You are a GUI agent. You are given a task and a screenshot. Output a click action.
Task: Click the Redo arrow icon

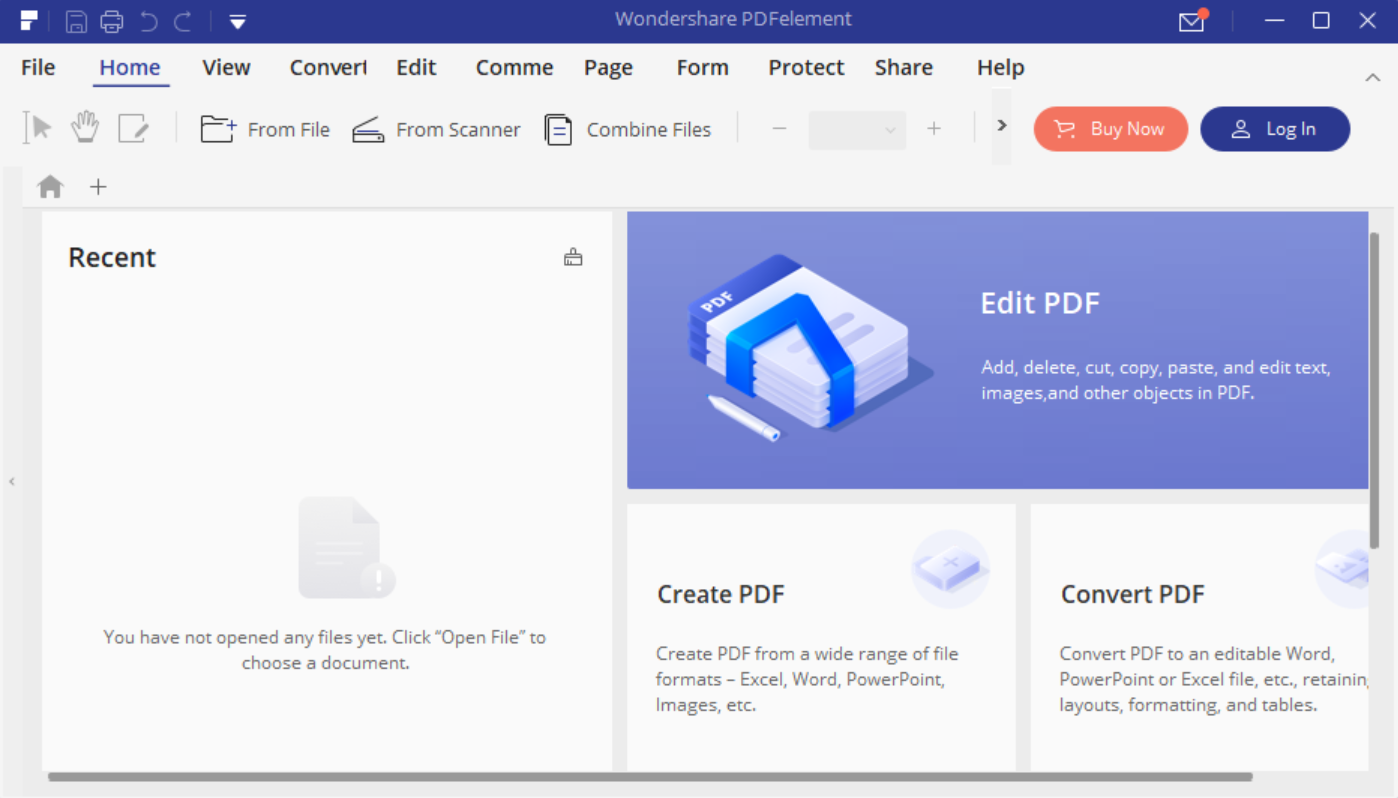click(x=183, y=21)
